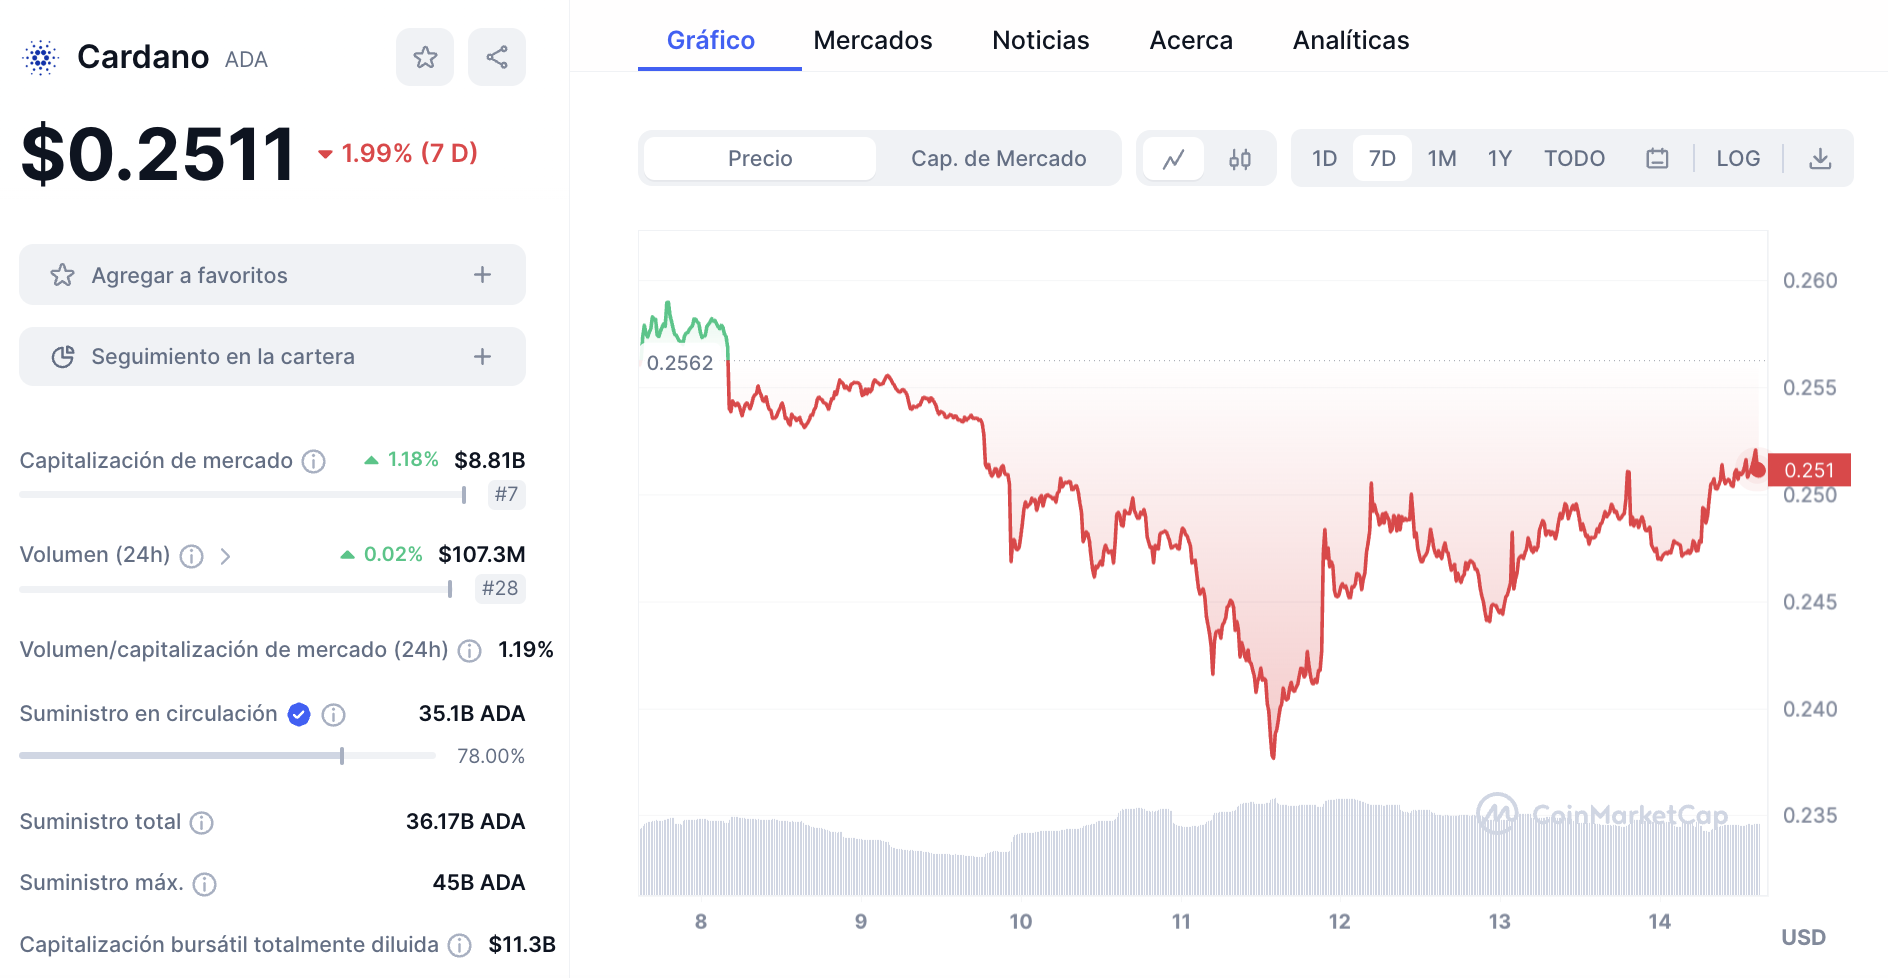Select the 1M time range button
The width and height of the screenshot is (1888, 978).
1441,158
